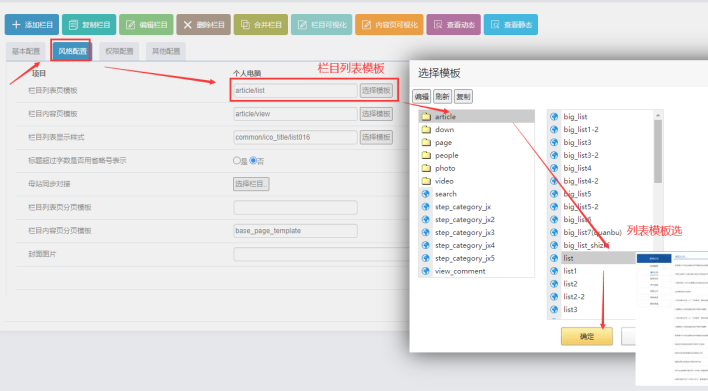Click 选择模板 beside article/view field
708x391 pixels.
(x=376, y=114)
